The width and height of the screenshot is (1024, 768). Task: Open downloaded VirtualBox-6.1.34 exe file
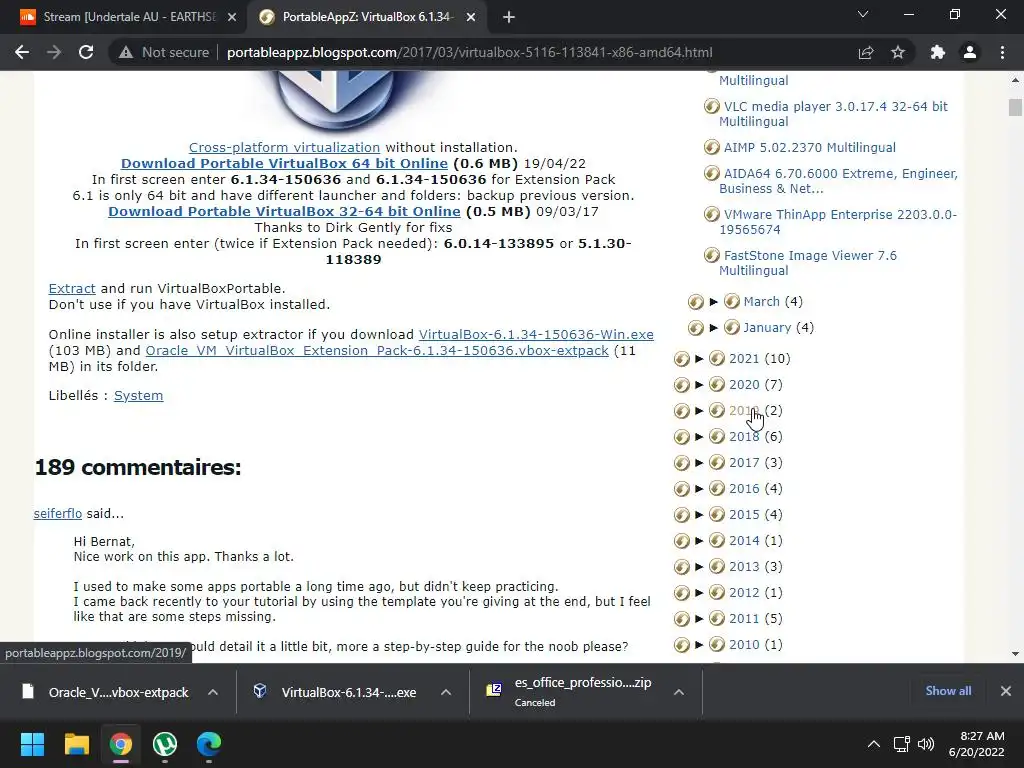[x=337, y=692]
